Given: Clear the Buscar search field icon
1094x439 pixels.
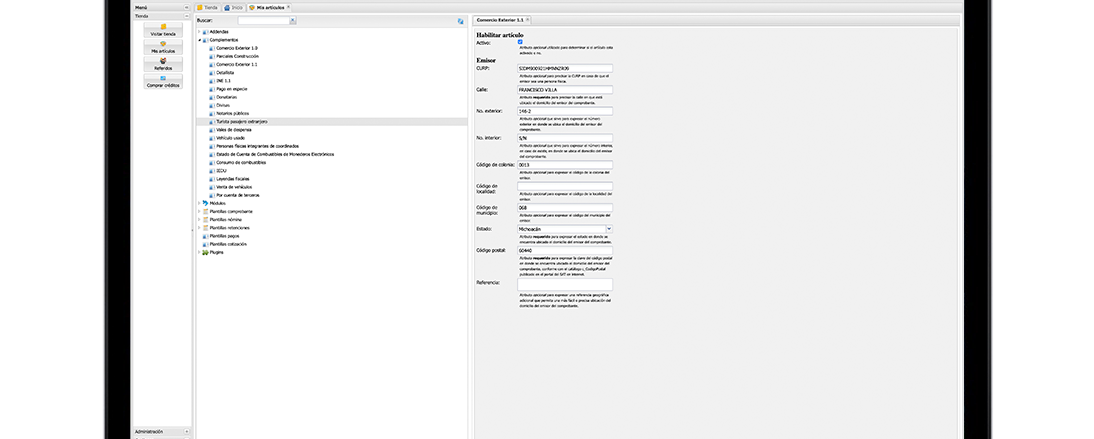Looking at the screenshot, I should pyautogui.click(x=294, y=20).
